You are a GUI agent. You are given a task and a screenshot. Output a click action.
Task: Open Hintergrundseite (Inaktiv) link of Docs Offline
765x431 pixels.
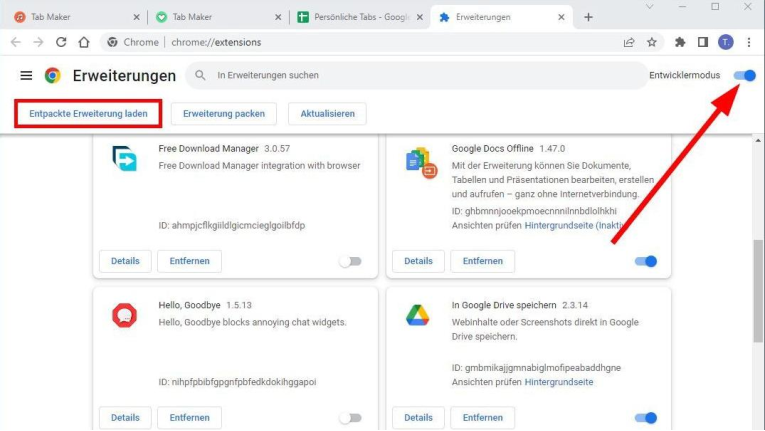[x=574, y=226]
